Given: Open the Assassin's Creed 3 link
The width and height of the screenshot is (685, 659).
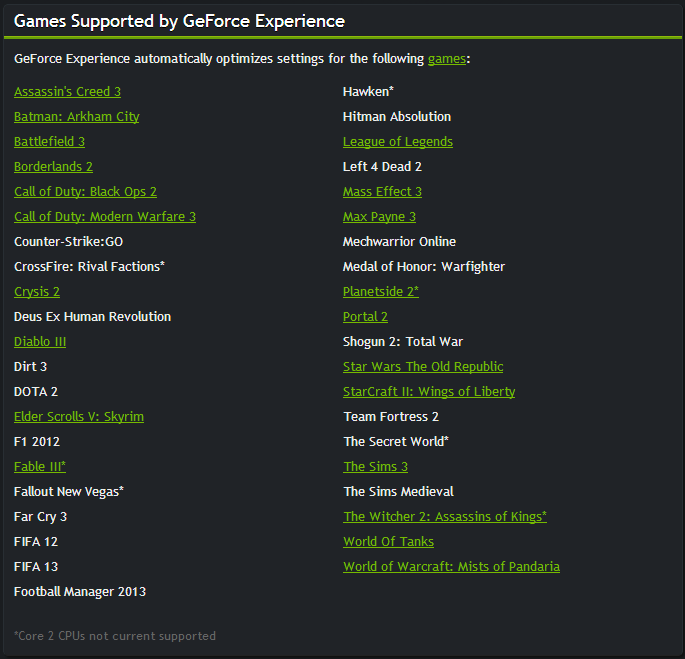Looking at the screenshot, I should 67,92.
